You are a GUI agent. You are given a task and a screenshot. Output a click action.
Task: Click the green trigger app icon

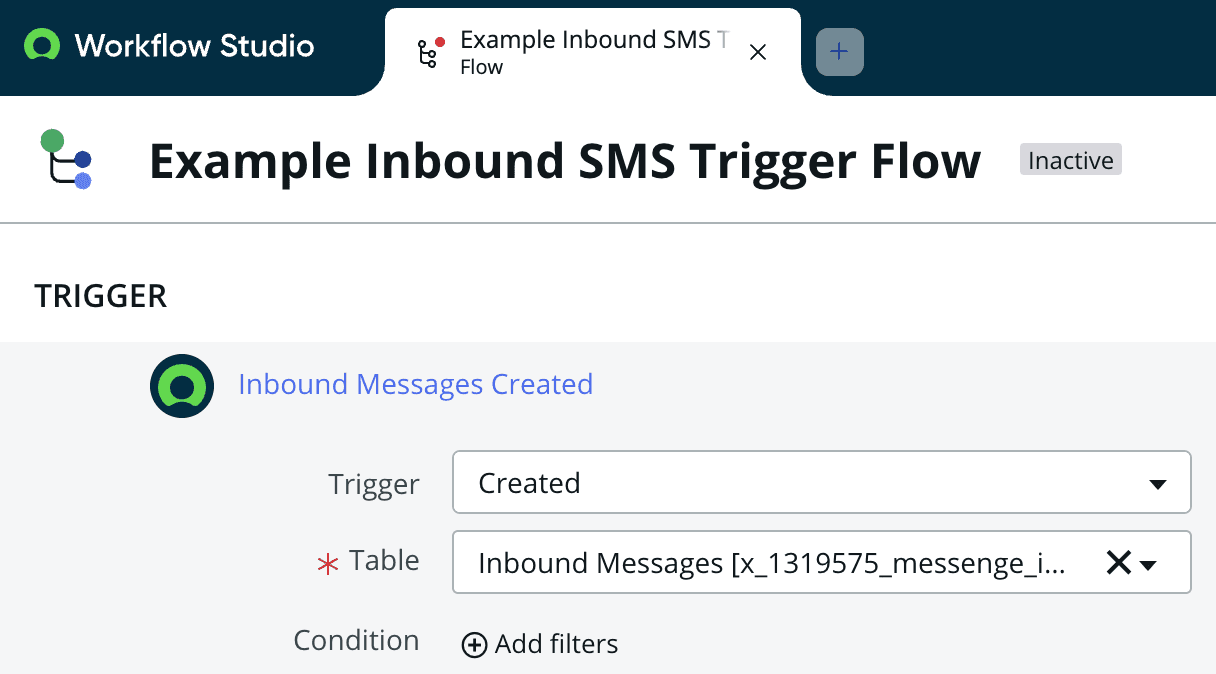(181, 385)
